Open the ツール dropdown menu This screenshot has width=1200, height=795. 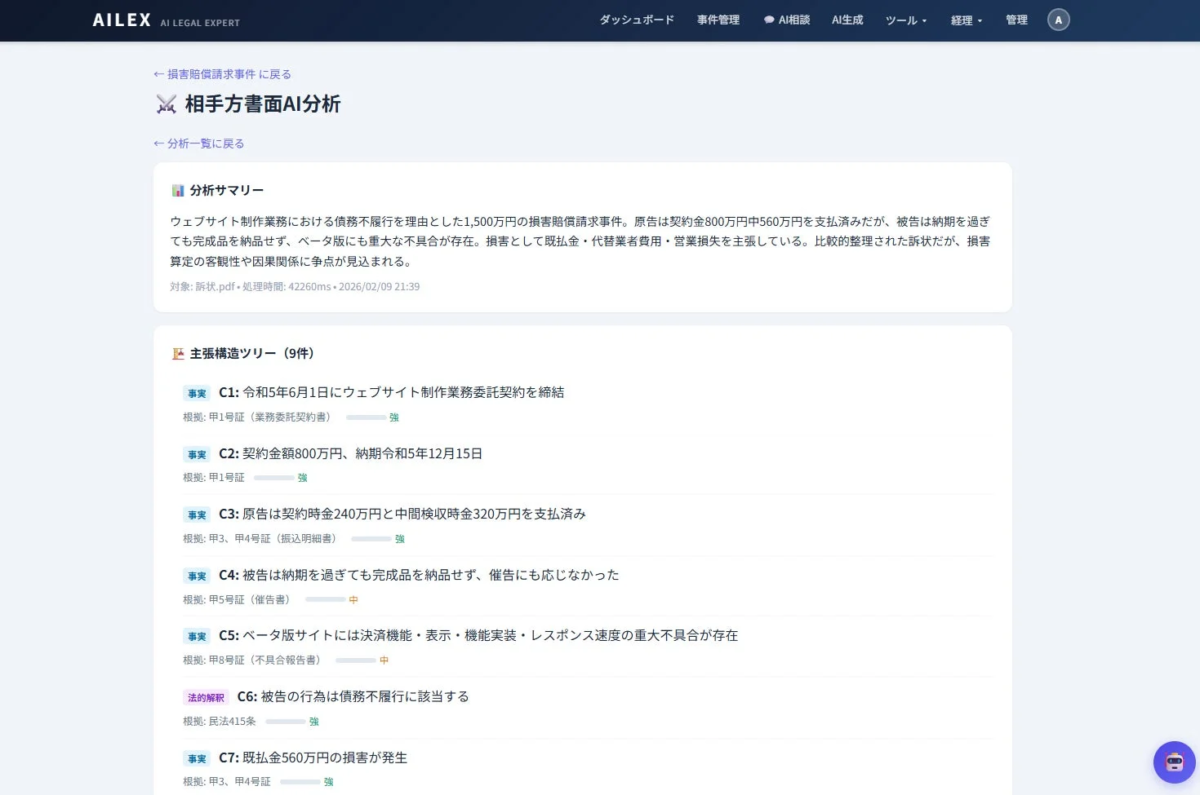point(903,19)
